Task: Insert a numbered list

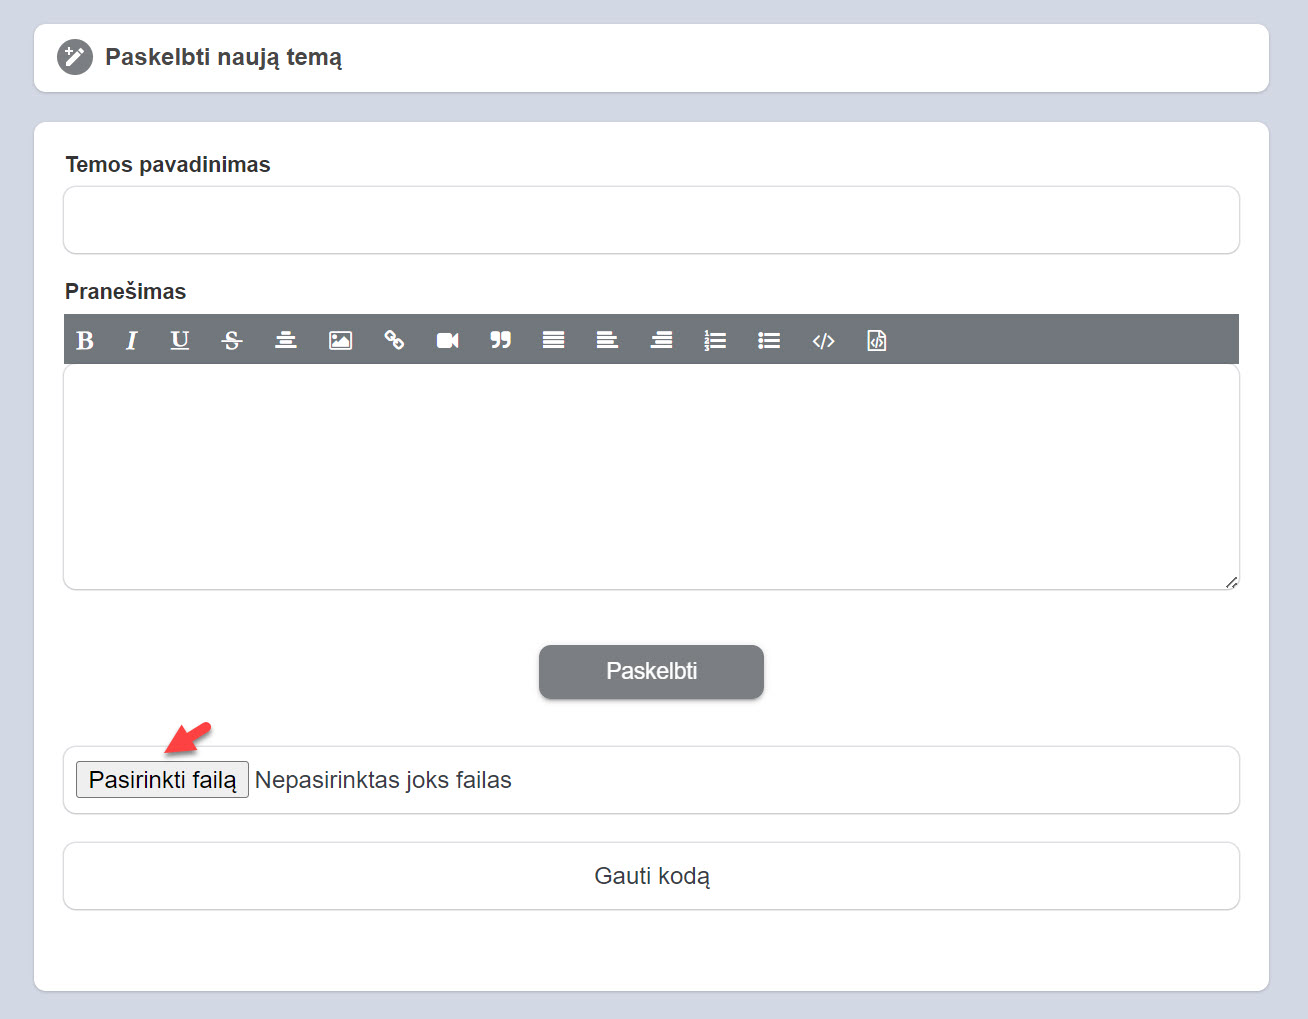Action: 715,341
